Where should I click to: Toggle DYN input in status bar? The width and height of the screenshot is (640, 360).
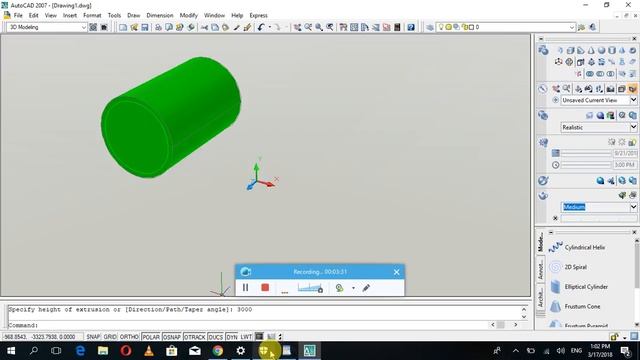click(x=231, y=337)
